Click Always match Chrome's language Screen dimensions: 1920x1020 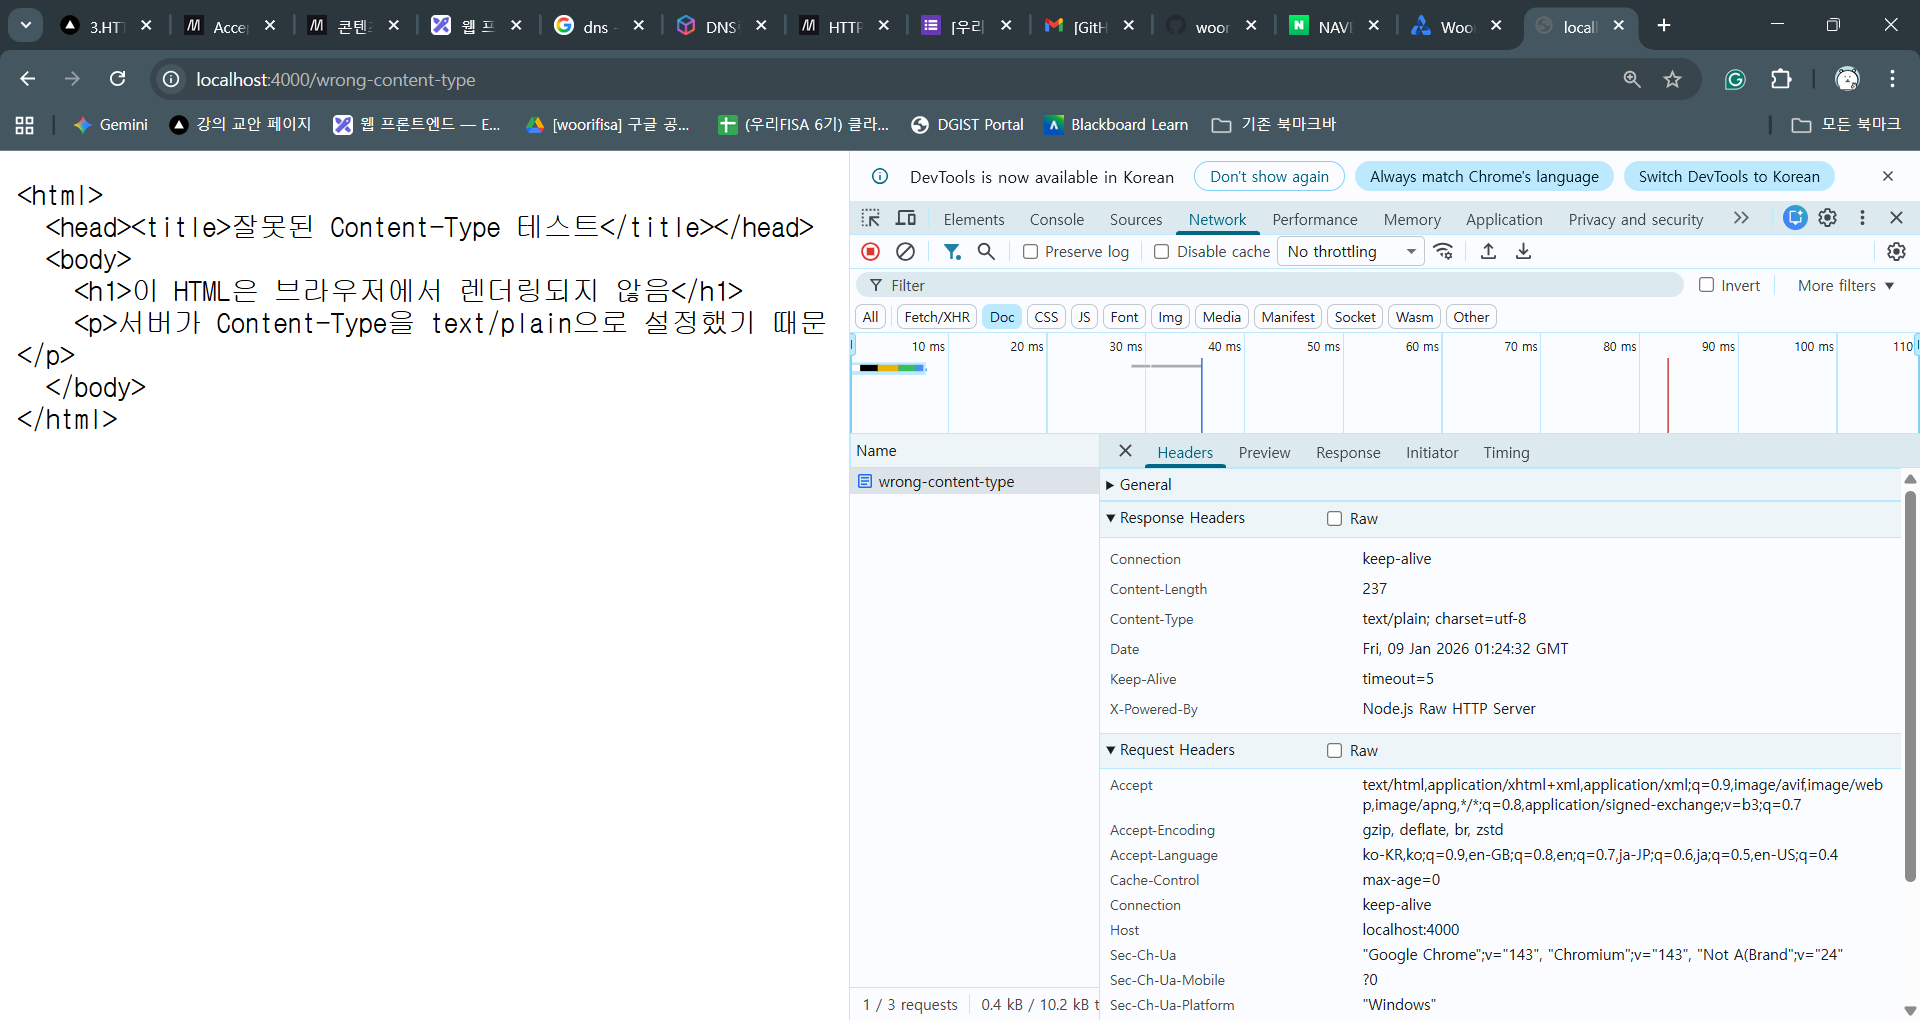pos(1484,176)
